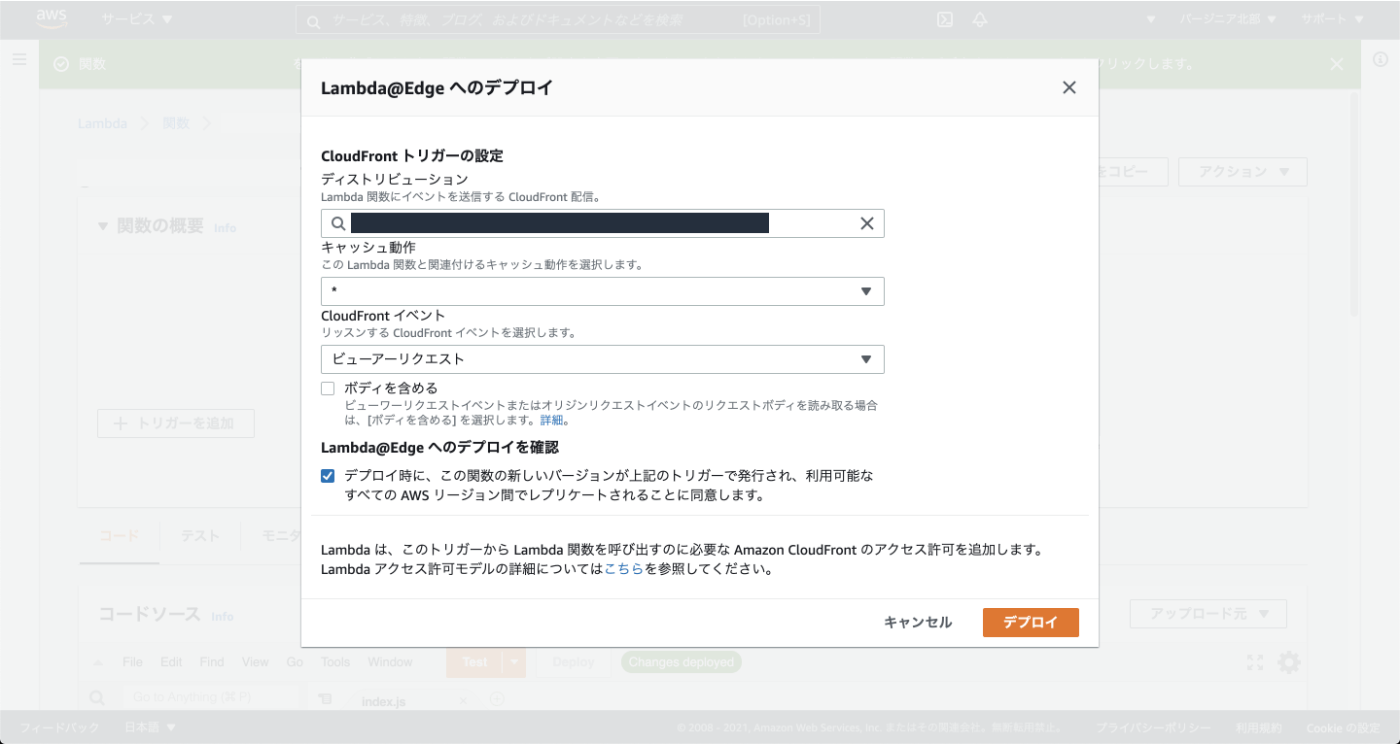Click the キャンセル button
Screen dimensions: 1400x744
[918, 622]
